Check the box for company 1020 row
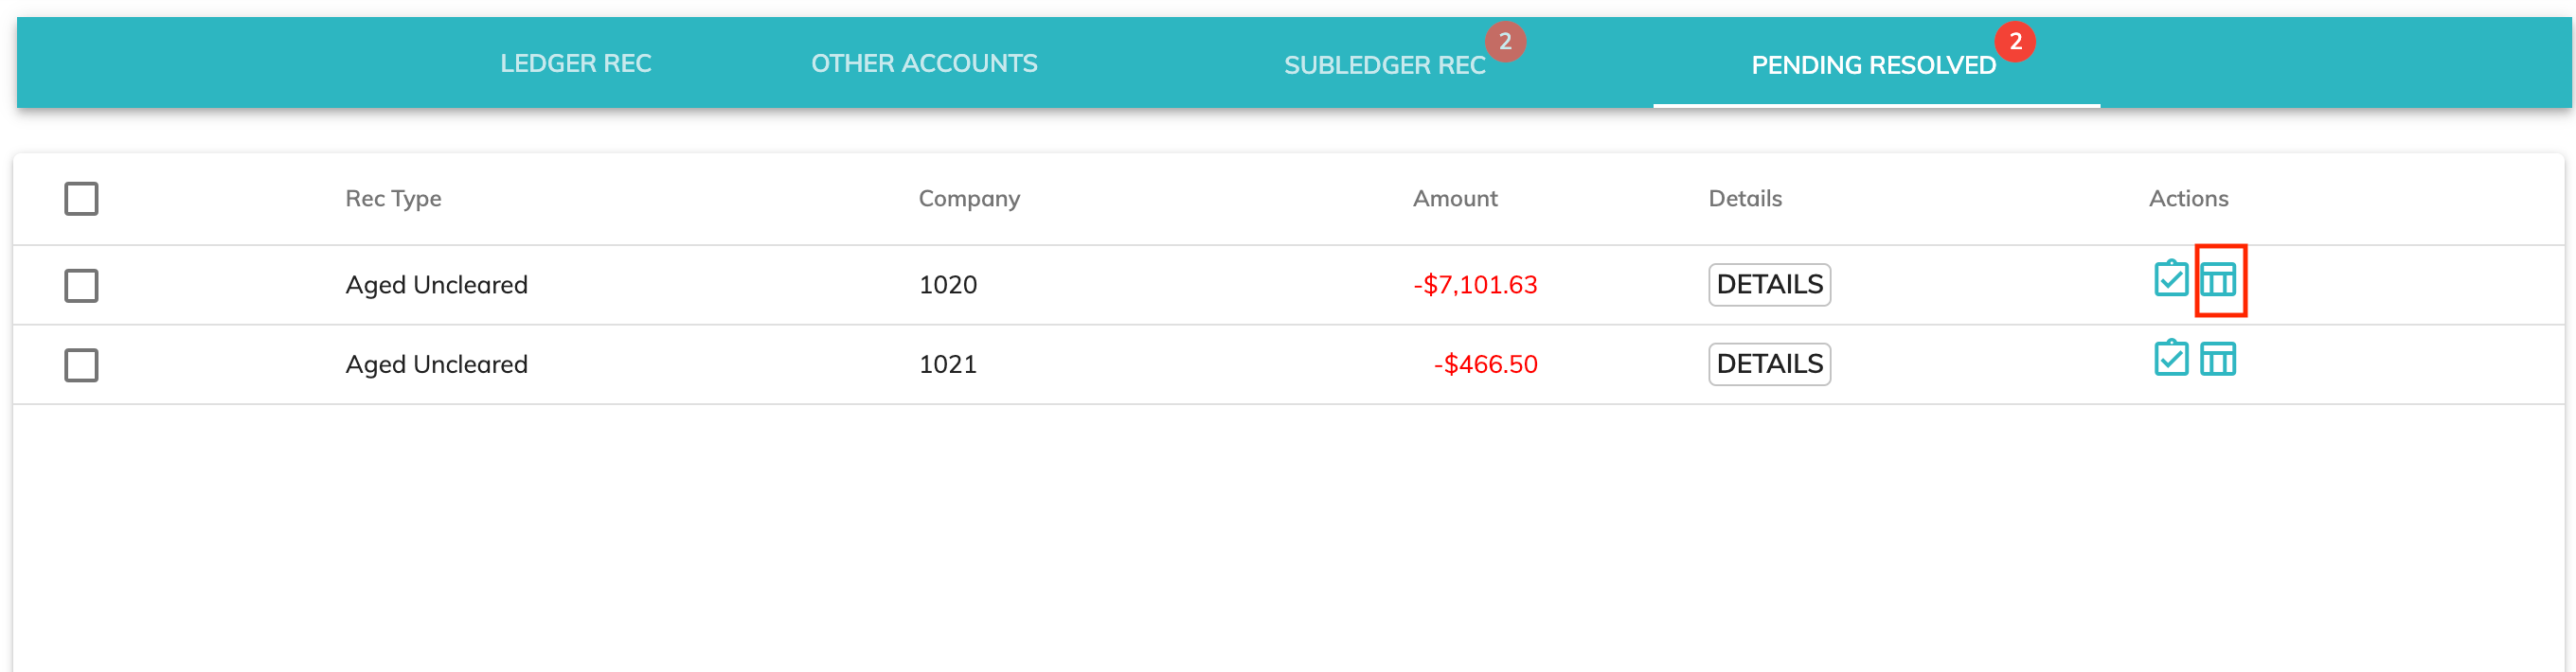2576x672 pixels. (81, 285)
